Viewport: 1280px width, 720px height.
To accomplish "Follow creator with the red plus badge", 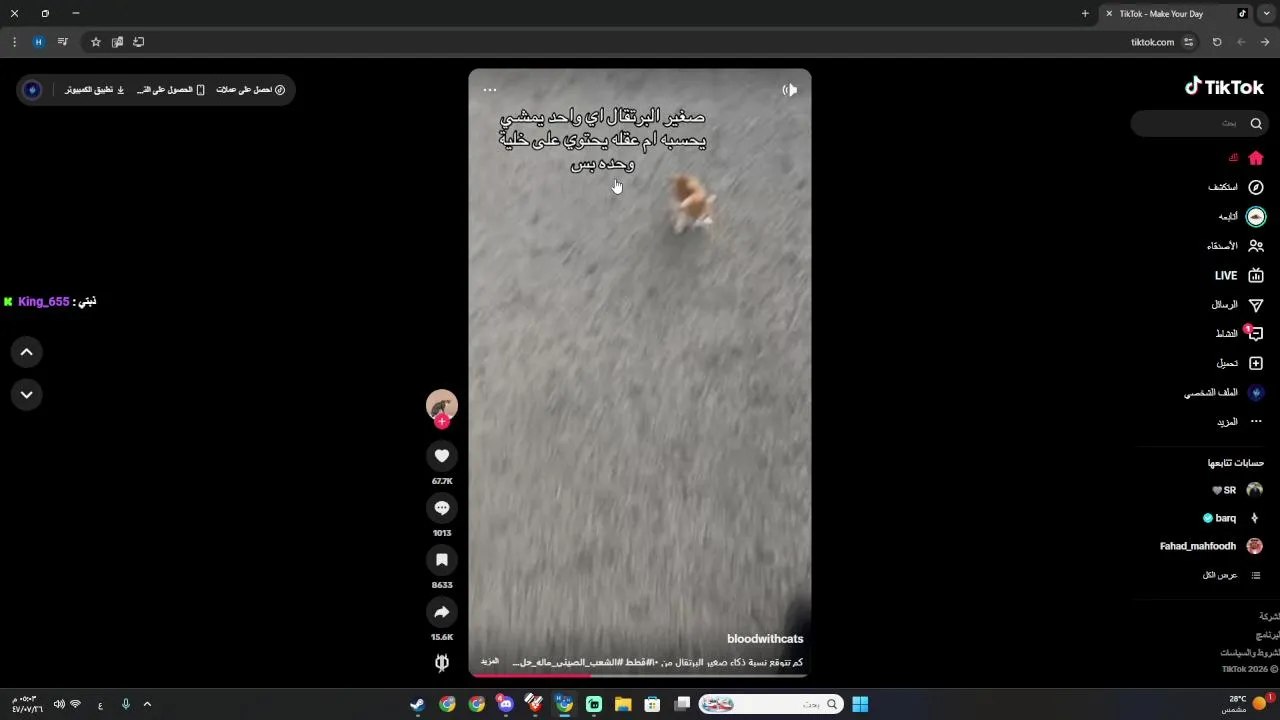I will click(x=442, y=421).
